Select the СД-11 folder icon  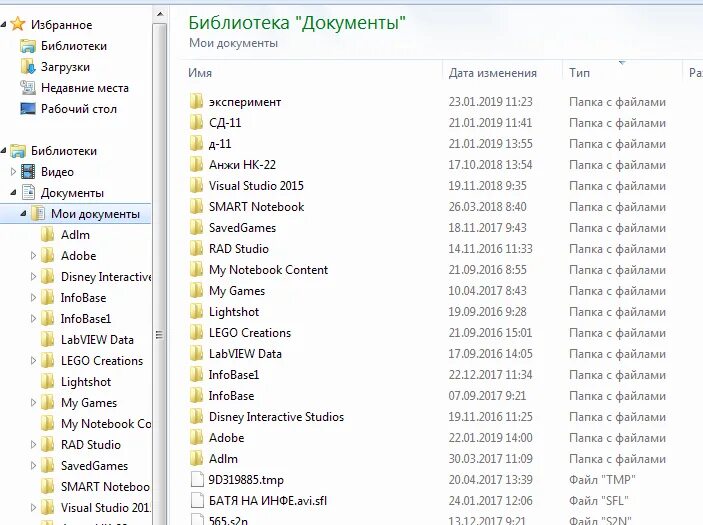(x=196, y=122)
